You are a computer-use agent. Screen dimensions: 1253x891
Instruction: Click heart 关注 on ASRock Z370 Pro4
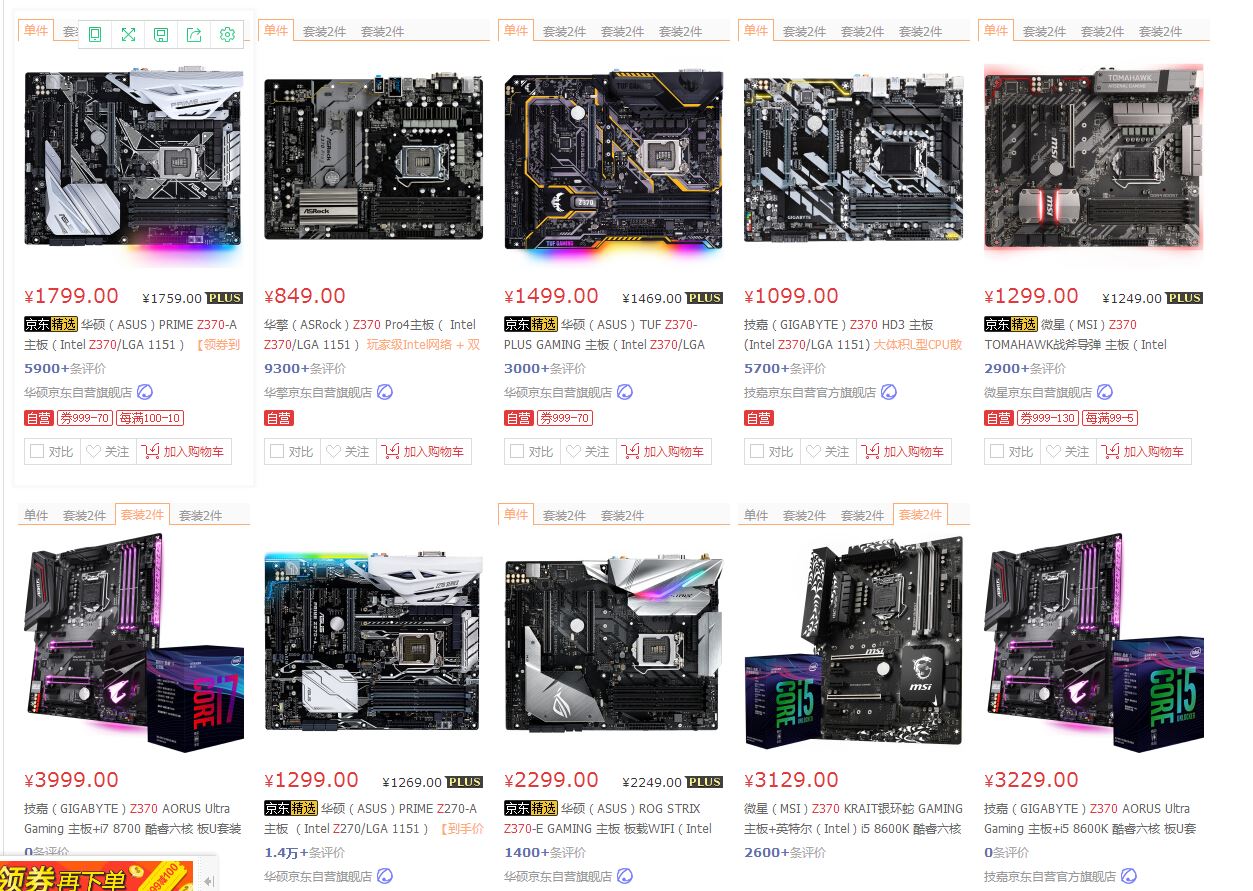coord(348,452)
